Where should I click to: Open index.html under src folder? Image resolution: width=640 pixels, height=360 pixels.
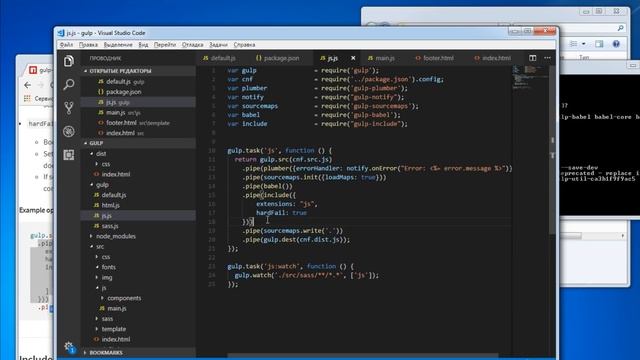coord(138,339)
